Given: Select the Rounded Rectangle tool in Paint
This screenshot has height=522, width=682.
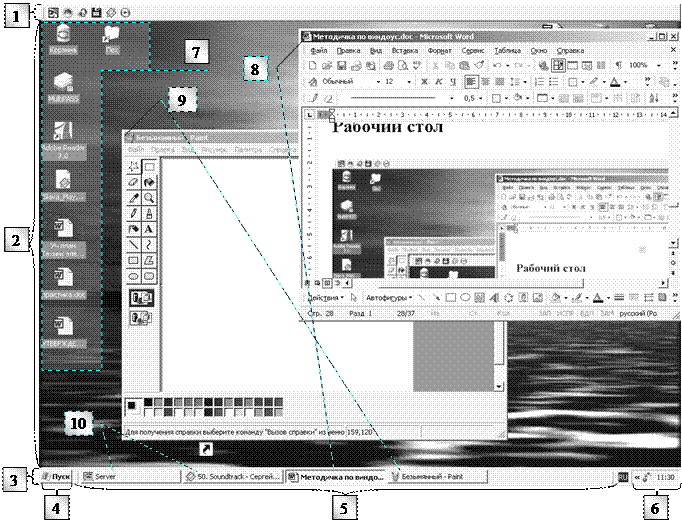Looking at the screenshot, I should click(x=149, y=276).
